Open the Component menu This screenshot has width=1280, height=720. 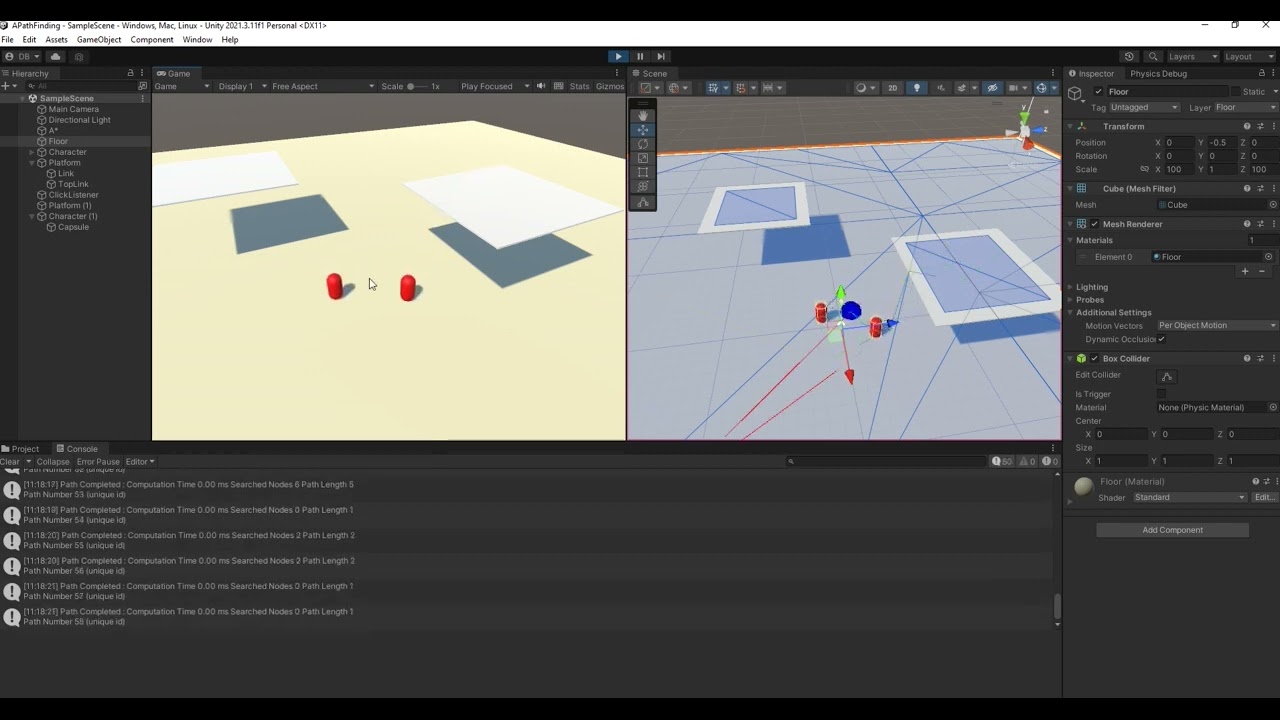(x=152, y=40)
